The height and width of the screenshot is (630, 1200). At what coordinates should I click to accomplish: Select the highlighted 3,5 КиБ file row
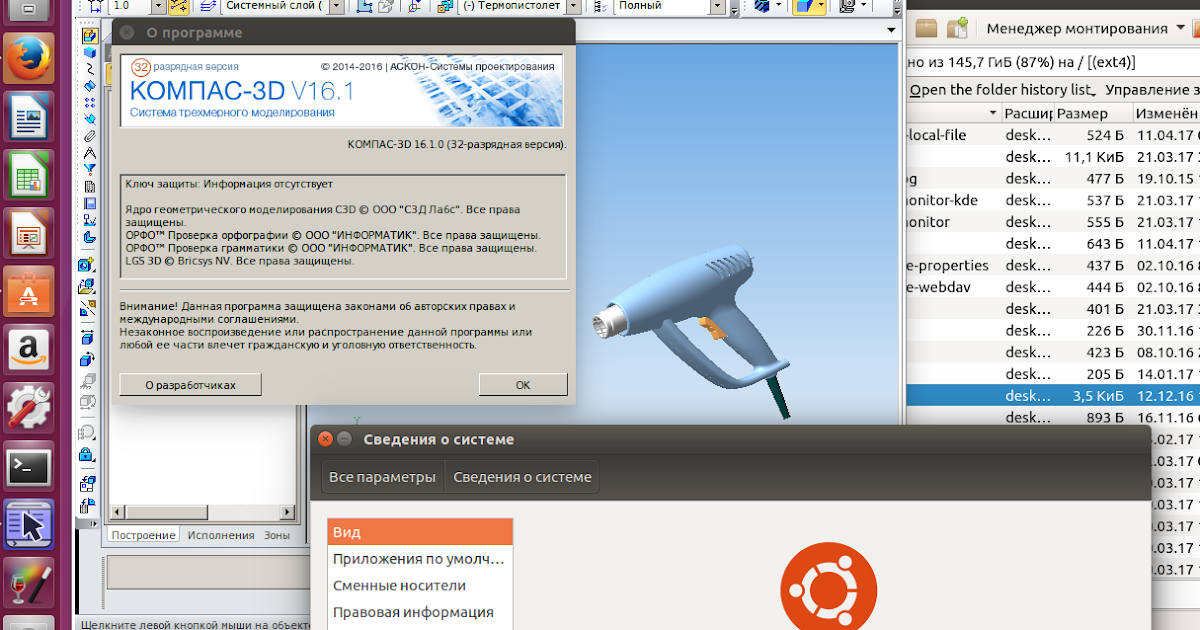[x=1053, y=396]
